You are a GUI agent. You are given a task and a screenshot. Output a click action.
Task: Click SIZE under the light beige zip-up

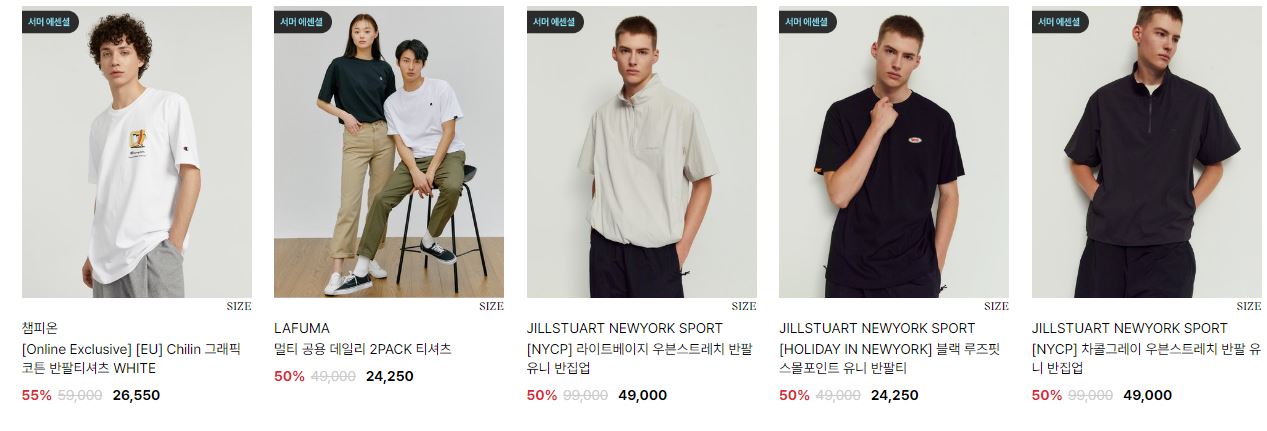[x=744, y=307]
